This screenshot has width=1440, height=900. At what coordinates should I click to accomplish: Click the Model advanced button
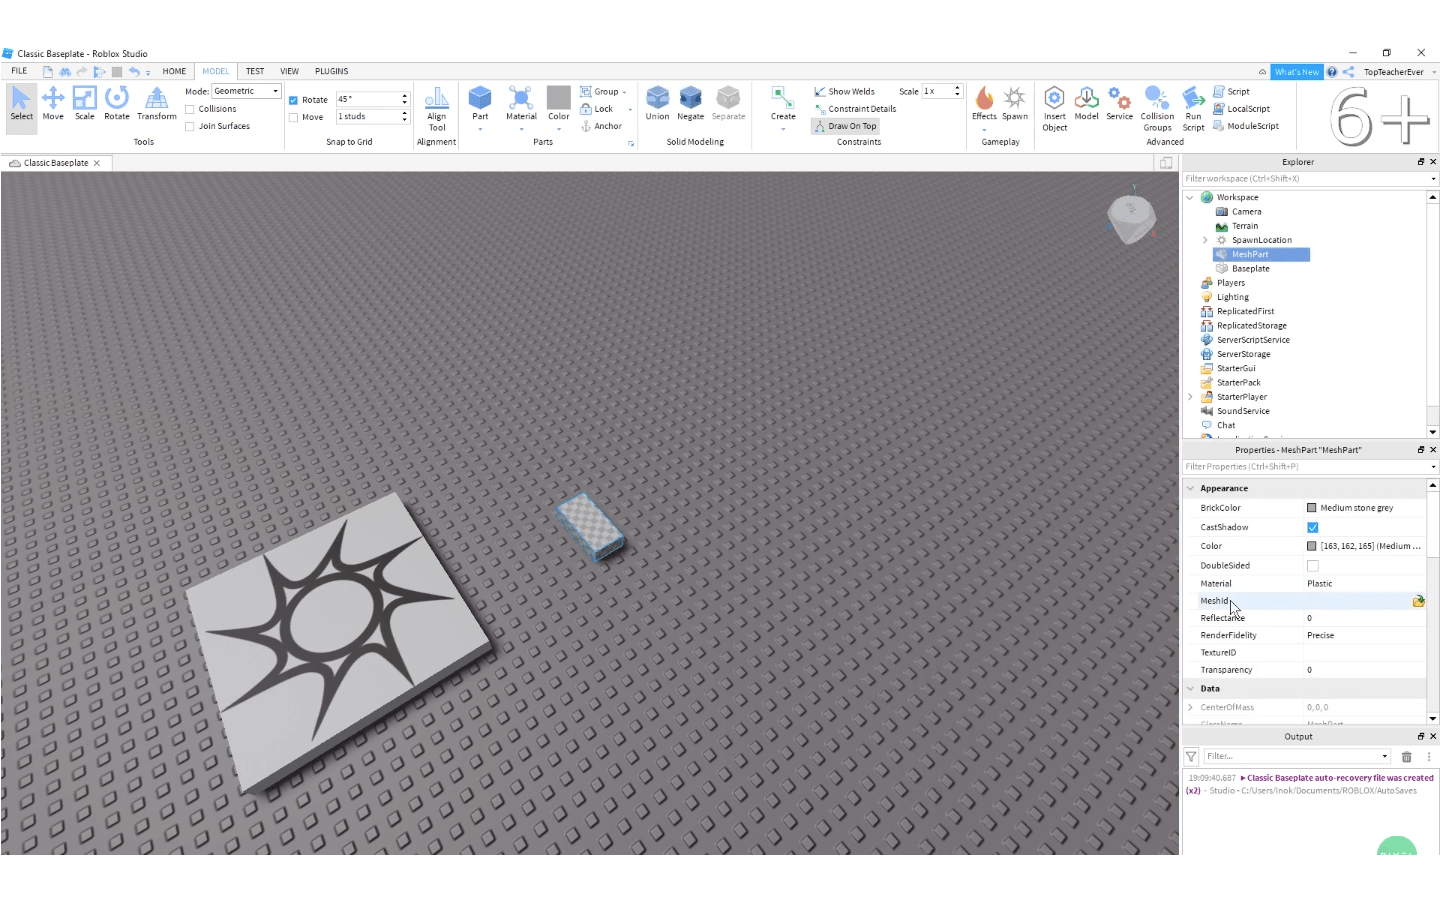(x=1087, y=104)
